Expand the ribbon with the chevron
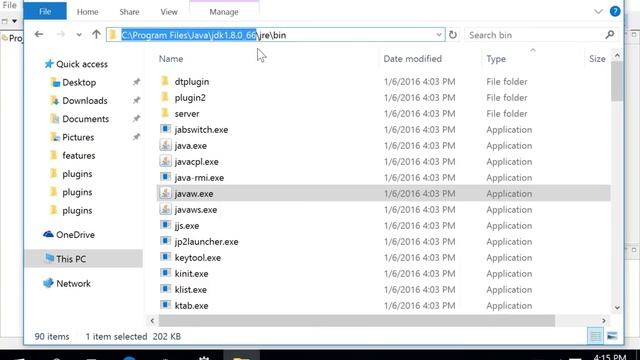This screenshot has width=640, height=360. click(x=598, y=11)
